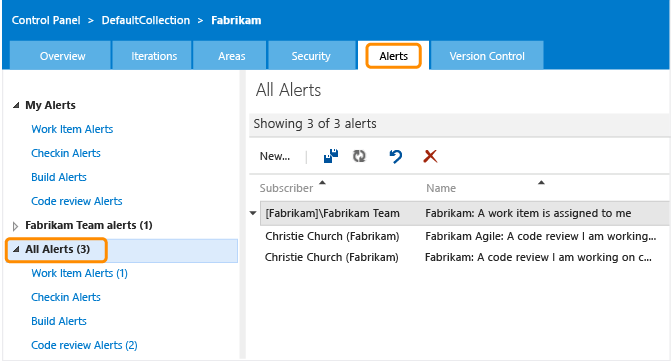The image size is (671, 361).
Task: Sort by the Name column header
Action: pos(441,188)
